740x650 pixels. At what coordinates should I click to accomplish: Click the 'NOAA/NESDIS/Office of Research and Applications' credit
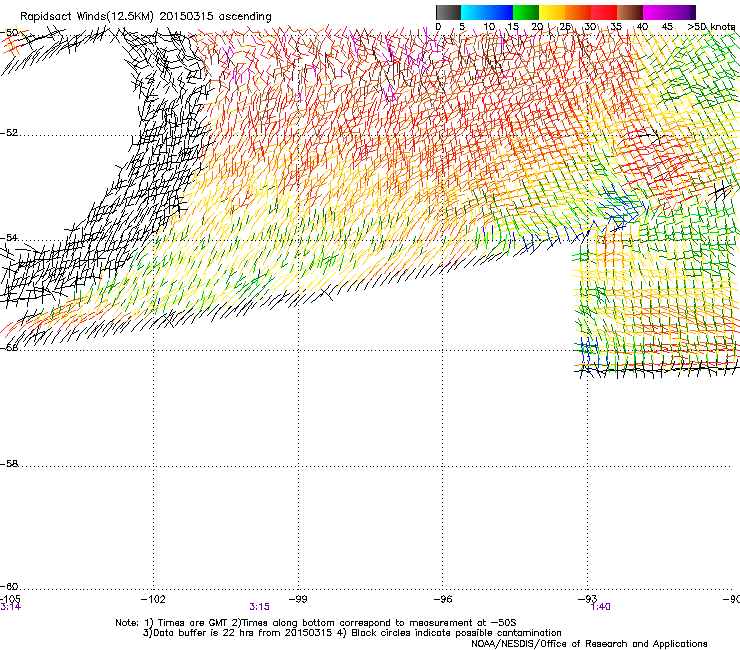pyautogui.click(x=589, y=643)
